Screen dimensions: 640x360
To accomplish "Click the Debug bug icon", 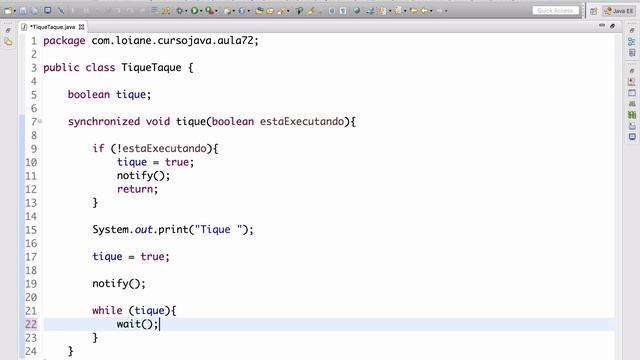I will coord(180,11).
